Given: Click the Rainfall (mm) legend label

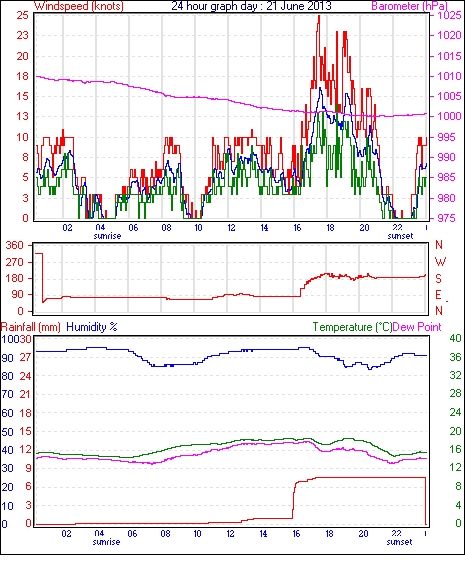Looking at the screenshot, I should point(31,327).
